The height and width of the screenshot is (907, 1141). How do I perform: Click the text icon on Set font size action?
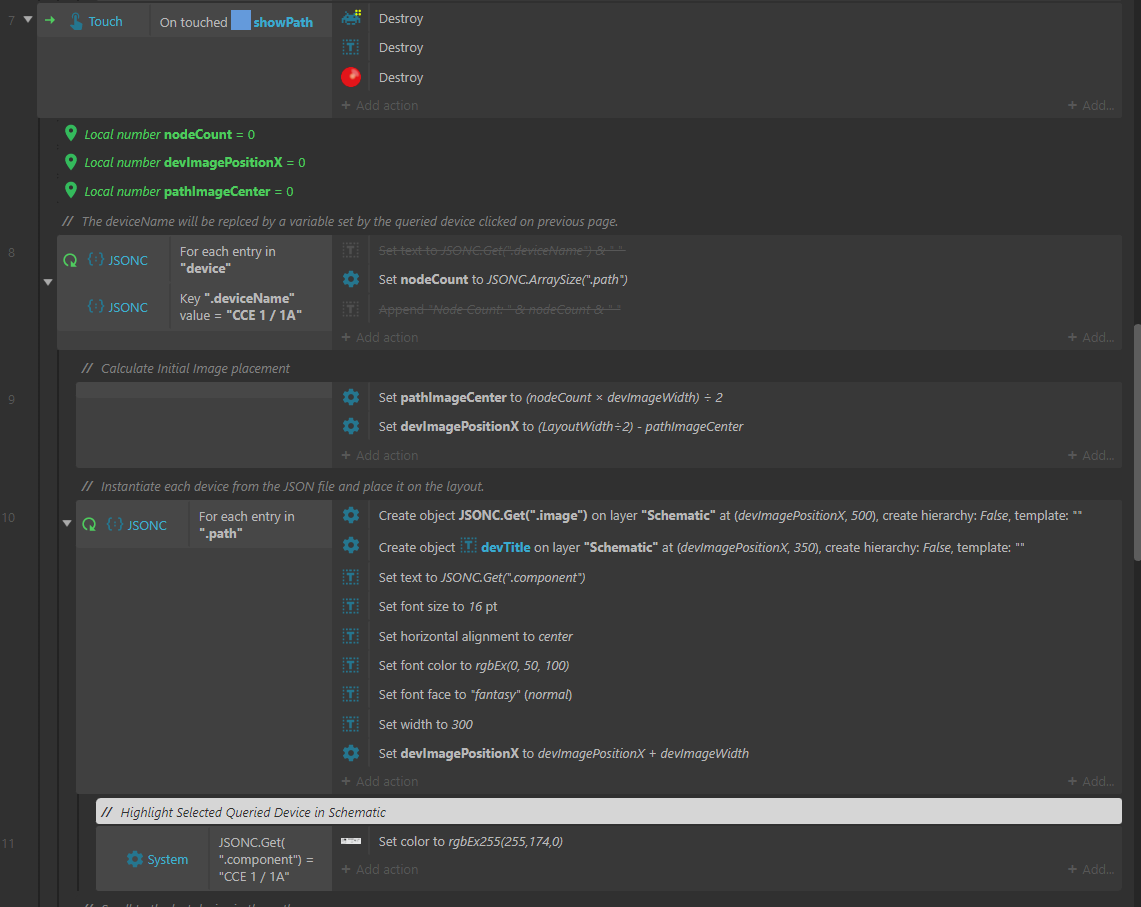(x=351, y=606)
